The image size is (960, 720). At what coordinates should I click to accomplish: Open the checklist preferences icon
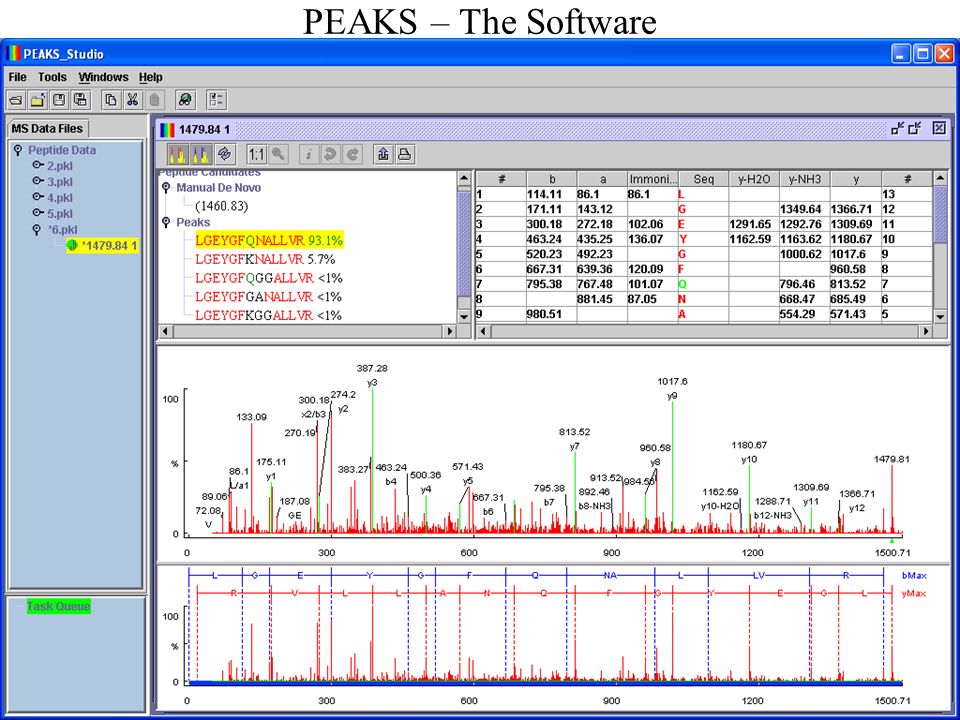[x=216, y=100]
